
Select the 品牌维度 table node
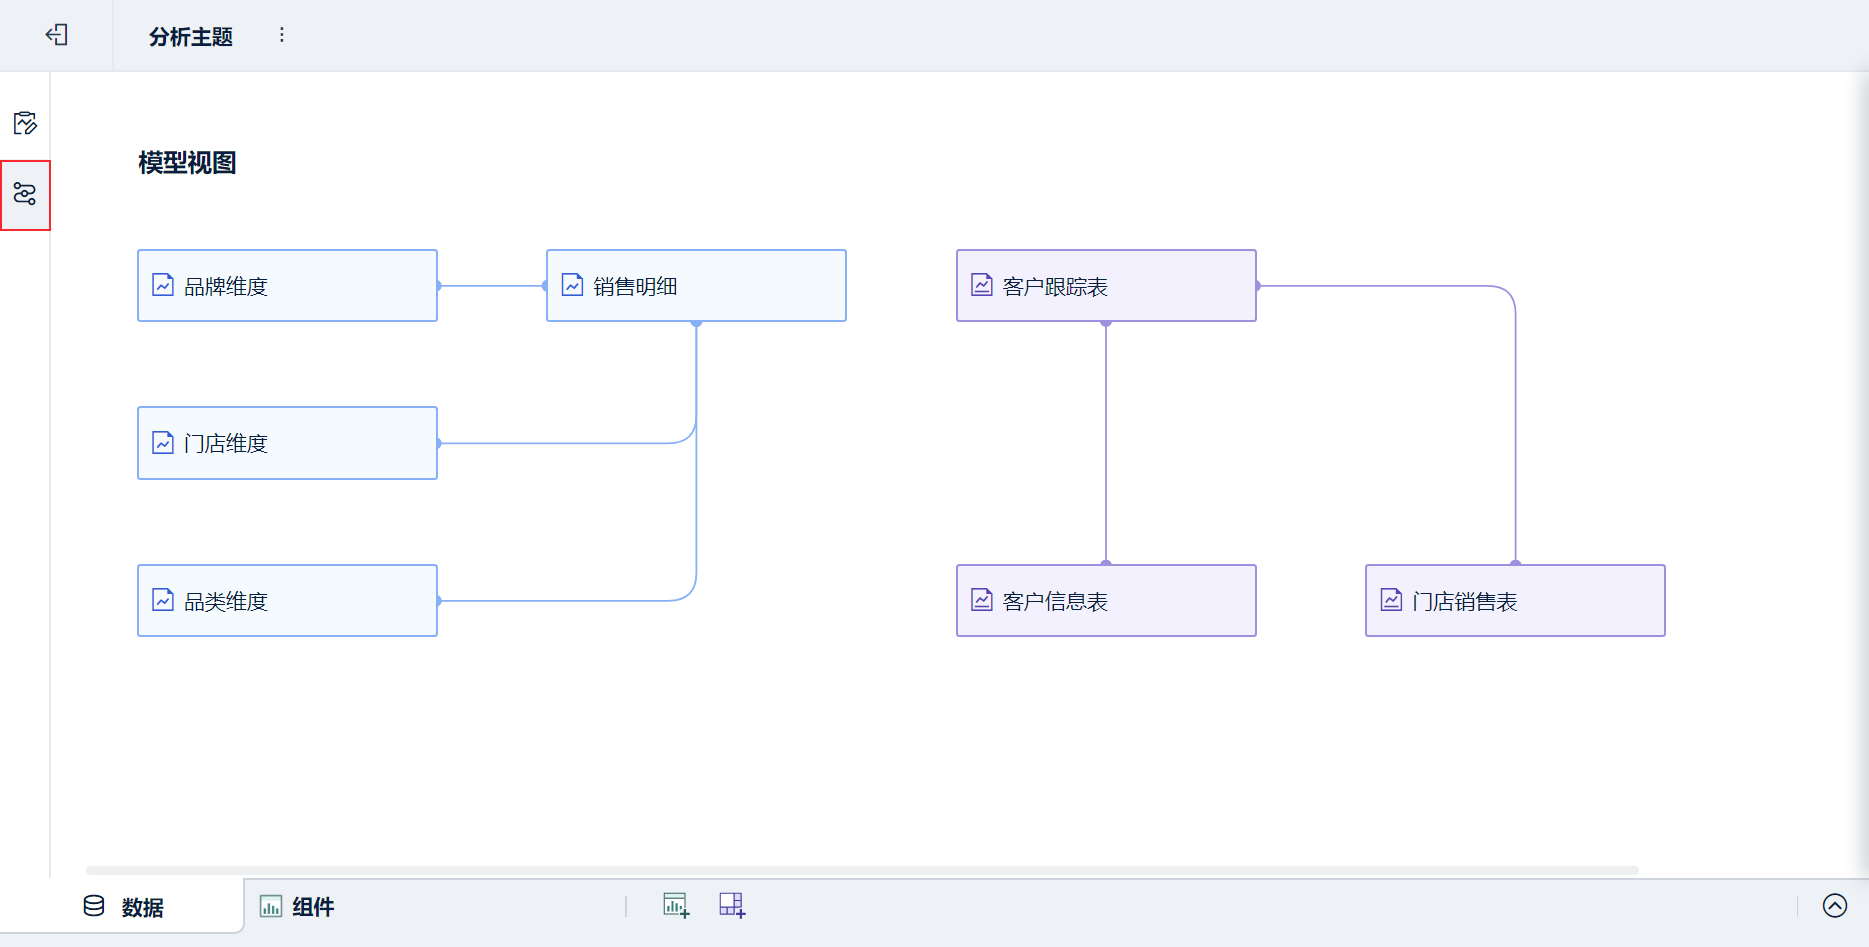[288, 286]
